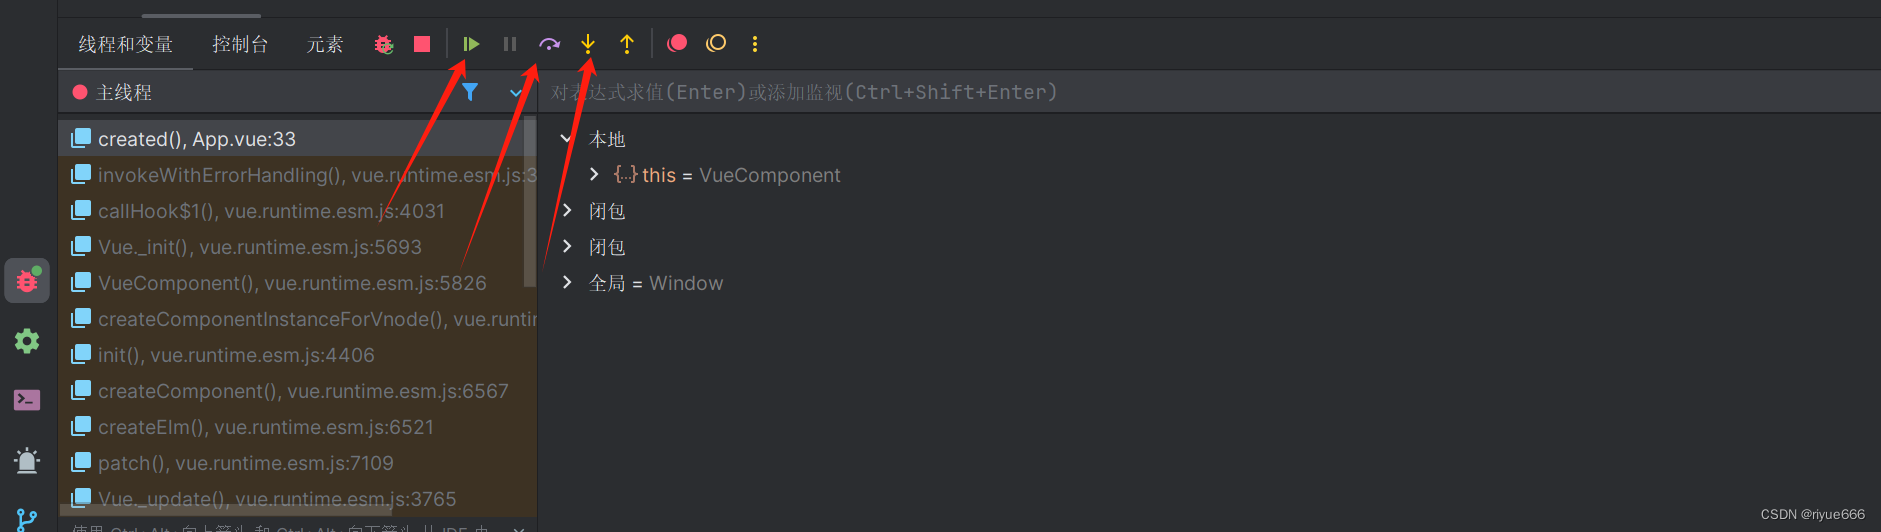Screen dimensions: 1881x532
Task: Open the thread selector dropdown arrow
Action: click(516, 93)
